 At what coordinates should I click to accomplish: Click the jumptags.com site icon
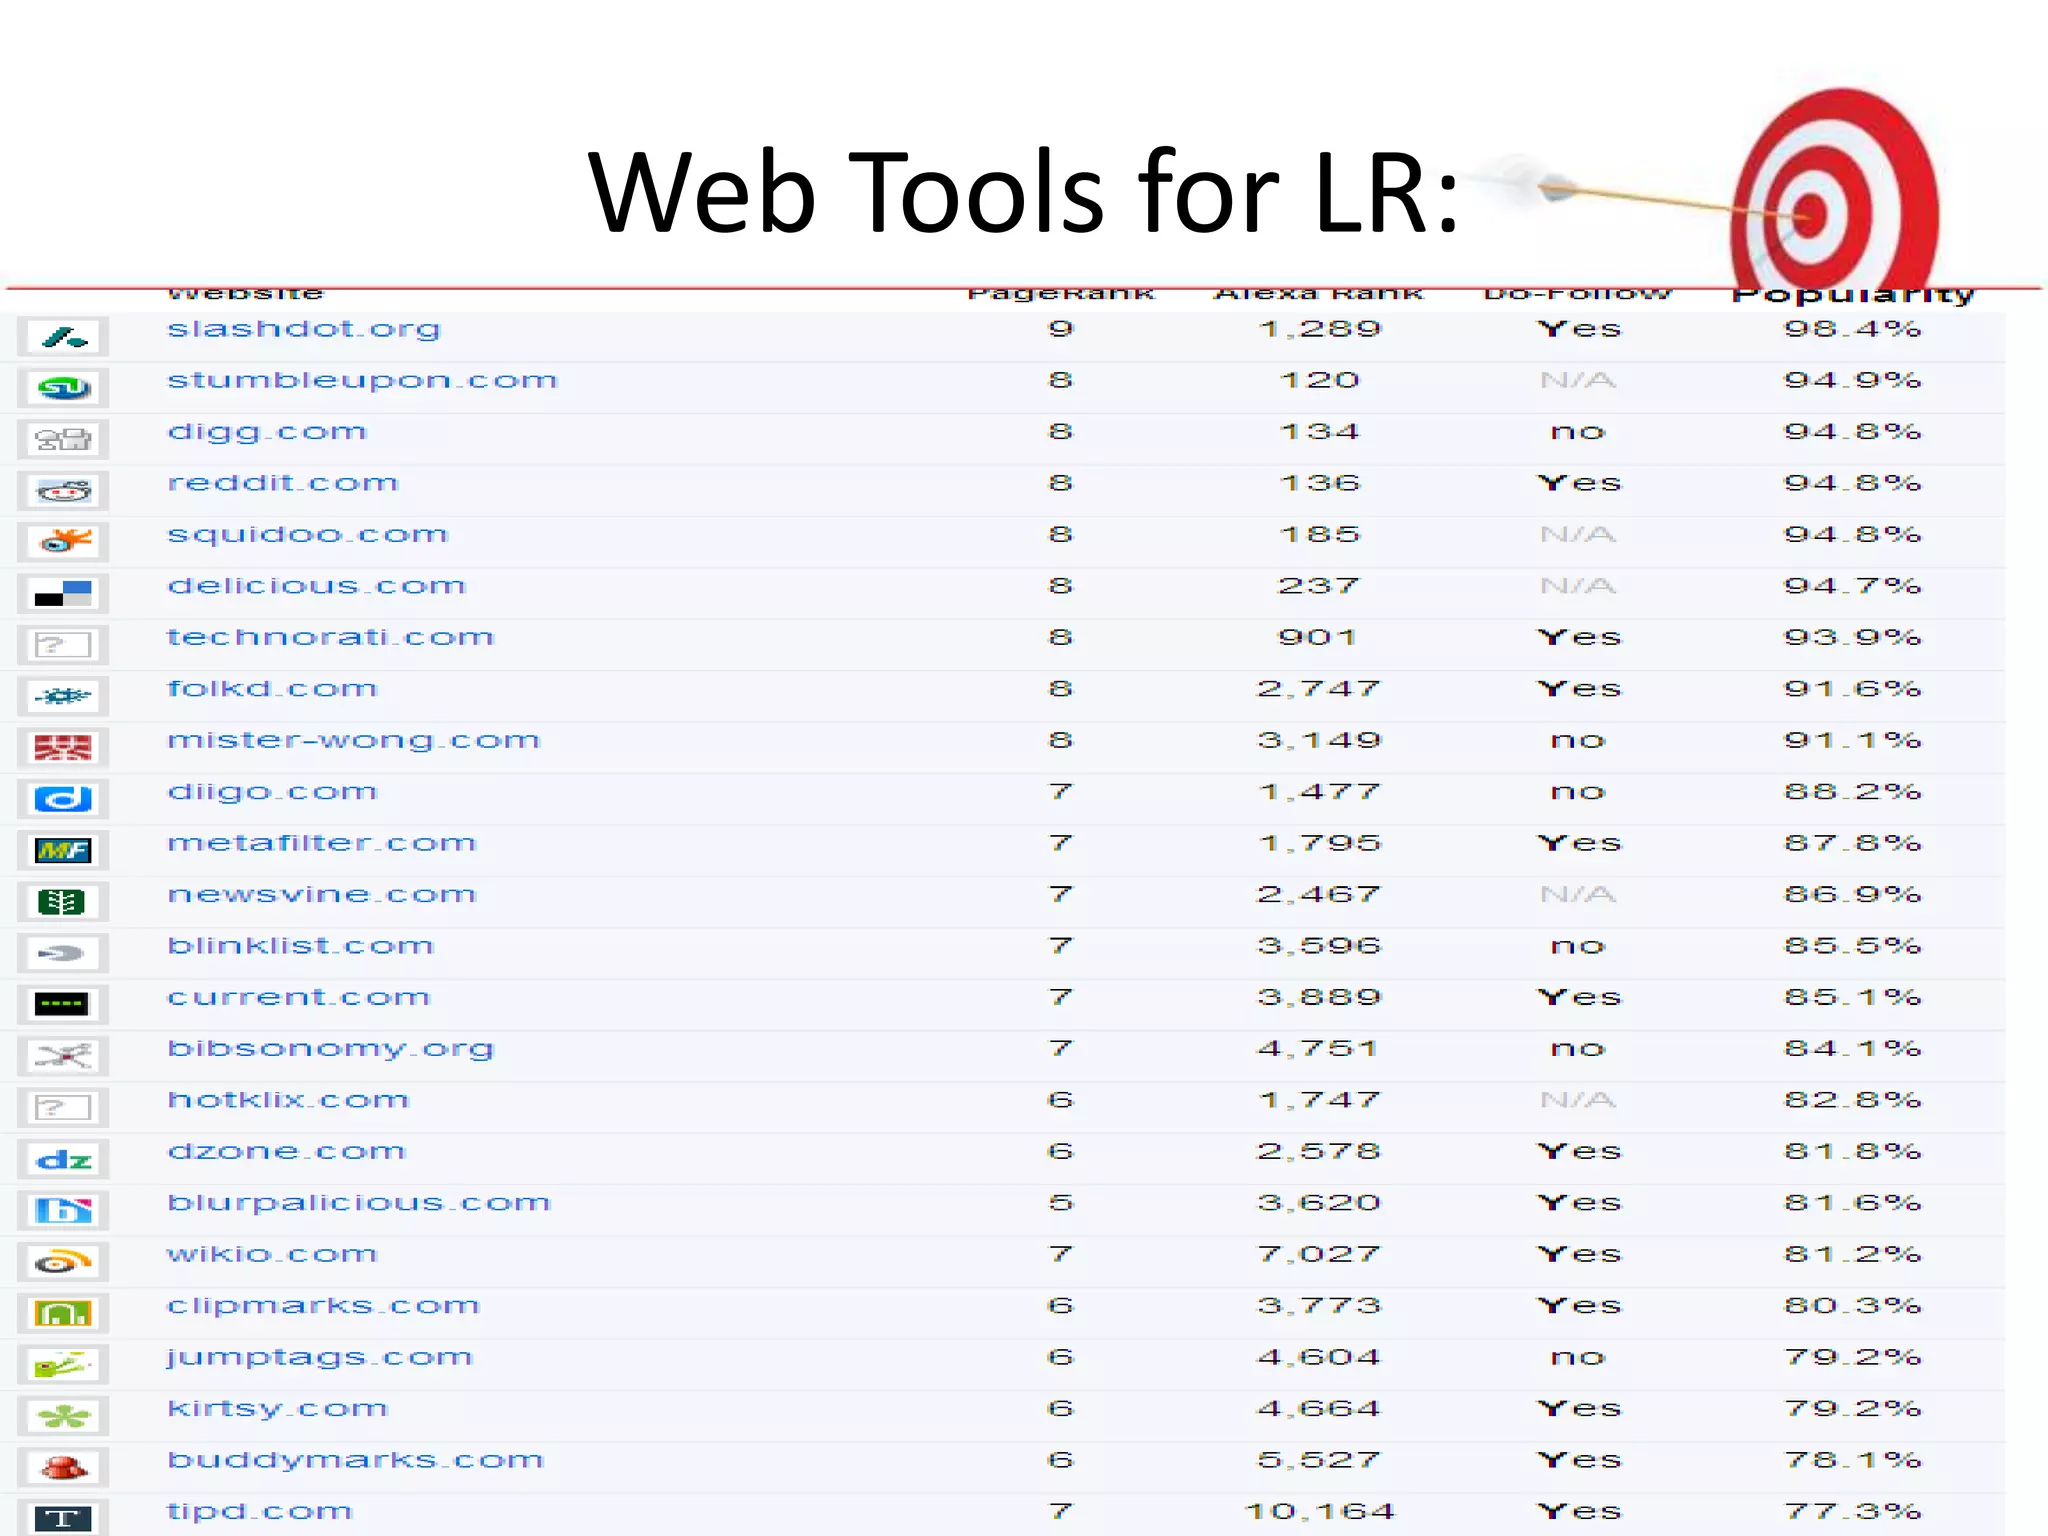[63, 1365]
